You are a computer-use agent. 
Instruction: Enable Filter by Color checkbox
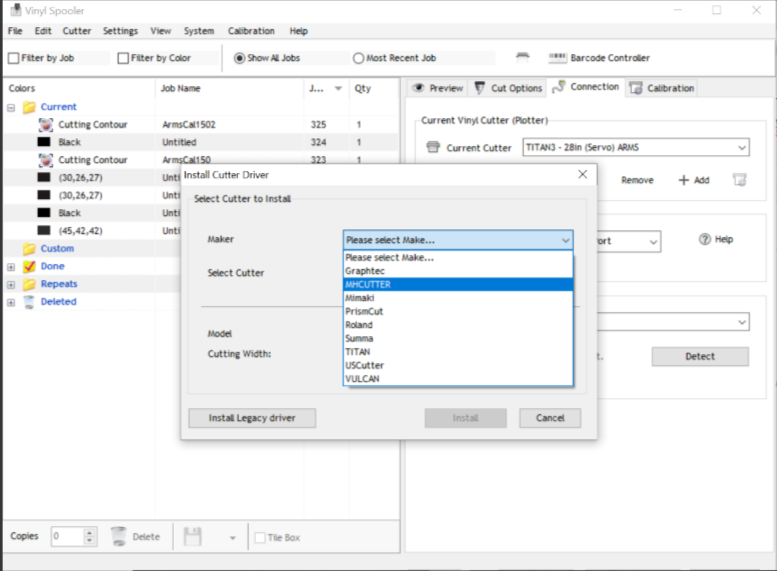point(123,58)
